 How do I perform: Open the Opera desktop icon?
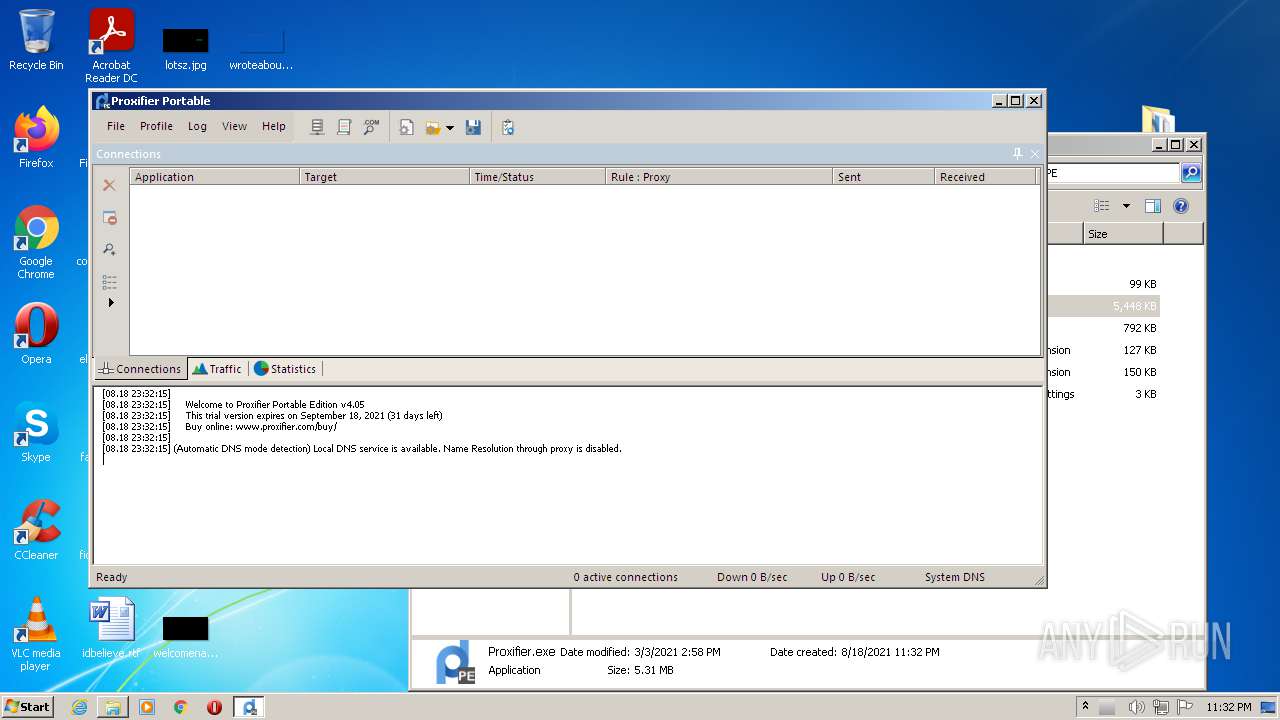[x=36, y=334]
